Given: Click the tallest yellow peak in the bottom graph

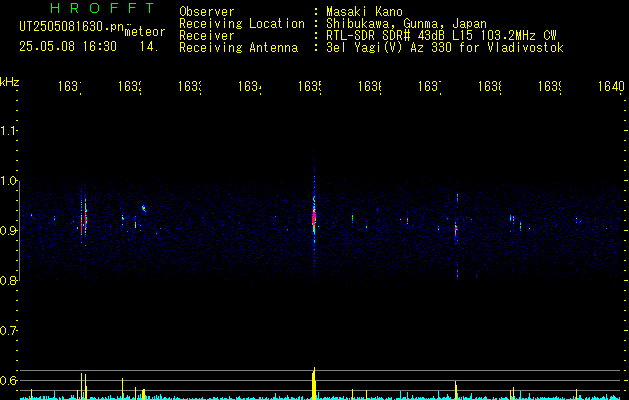Looking at the screenshot, I should (x=314, y=383).
